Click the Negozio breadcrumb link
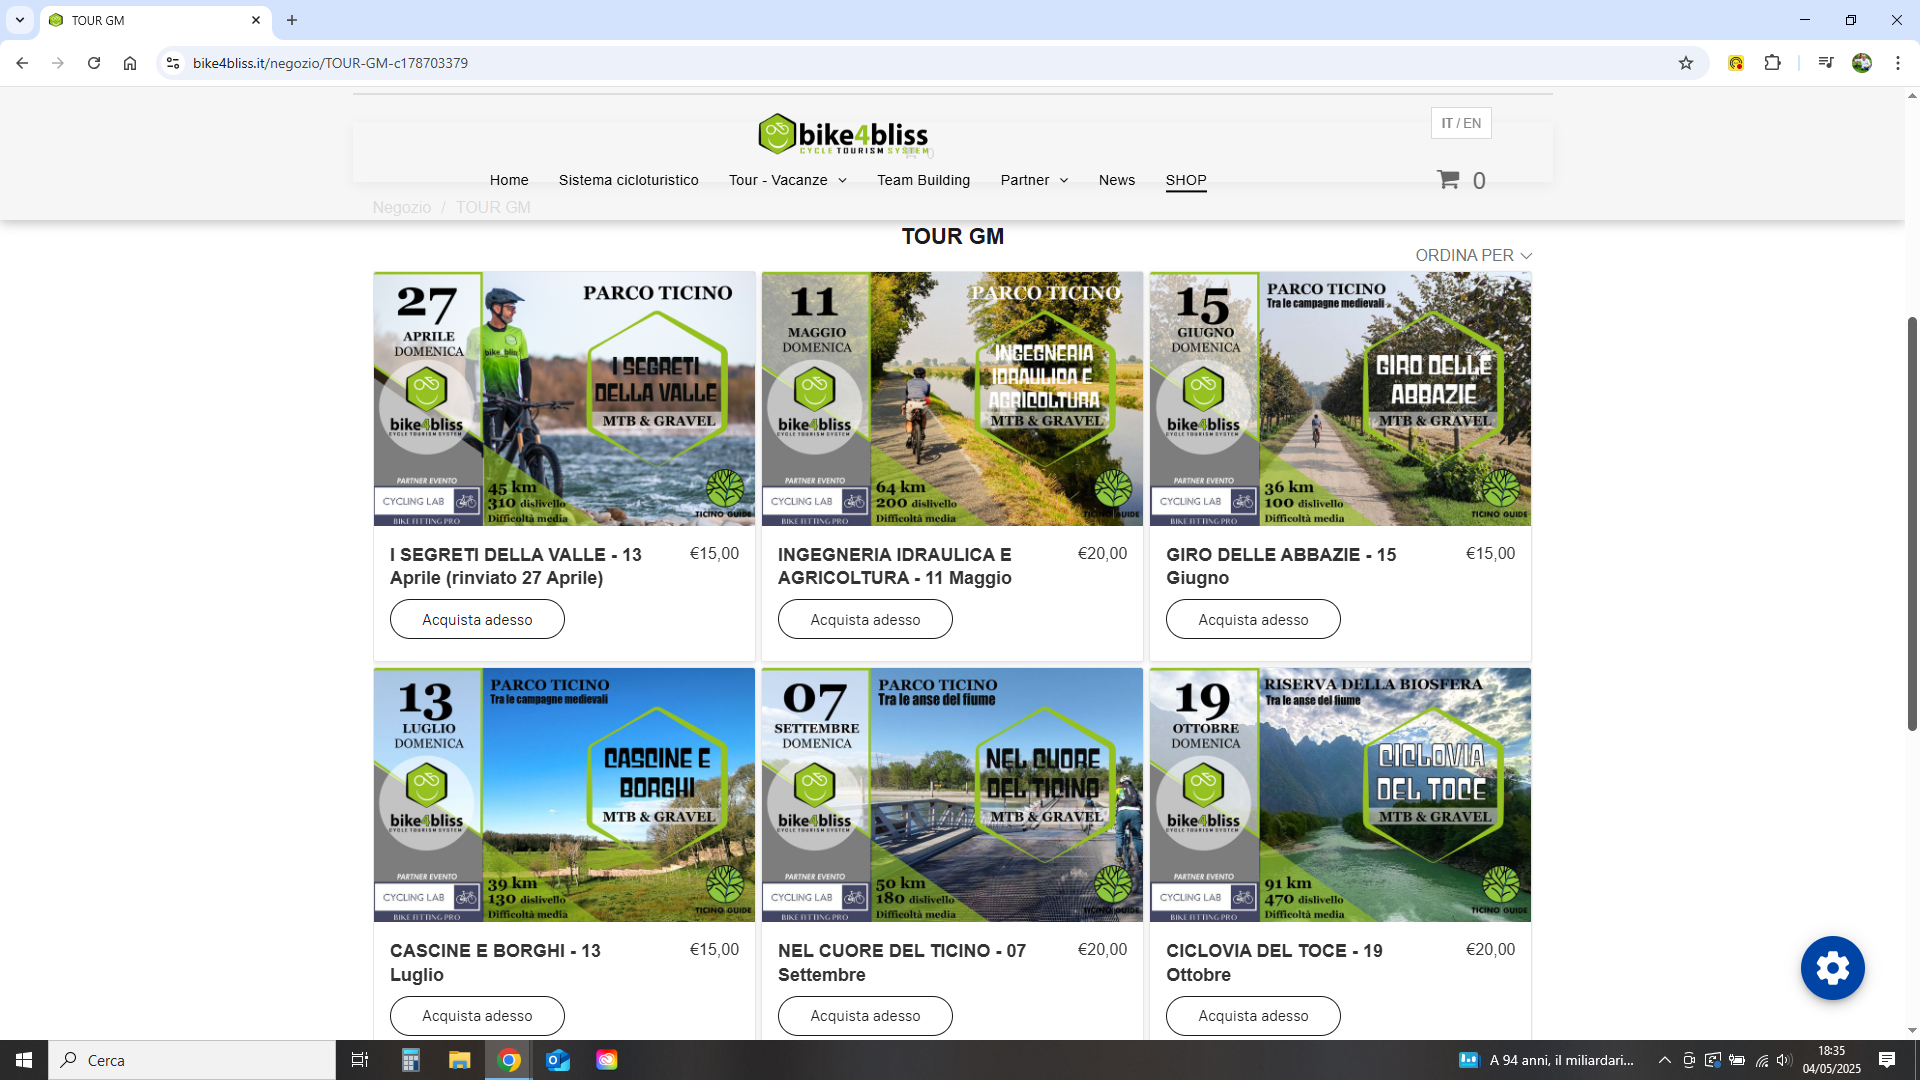This screenshot has width=1920, height=1080. pyautogui.click(x=402, y=207)
